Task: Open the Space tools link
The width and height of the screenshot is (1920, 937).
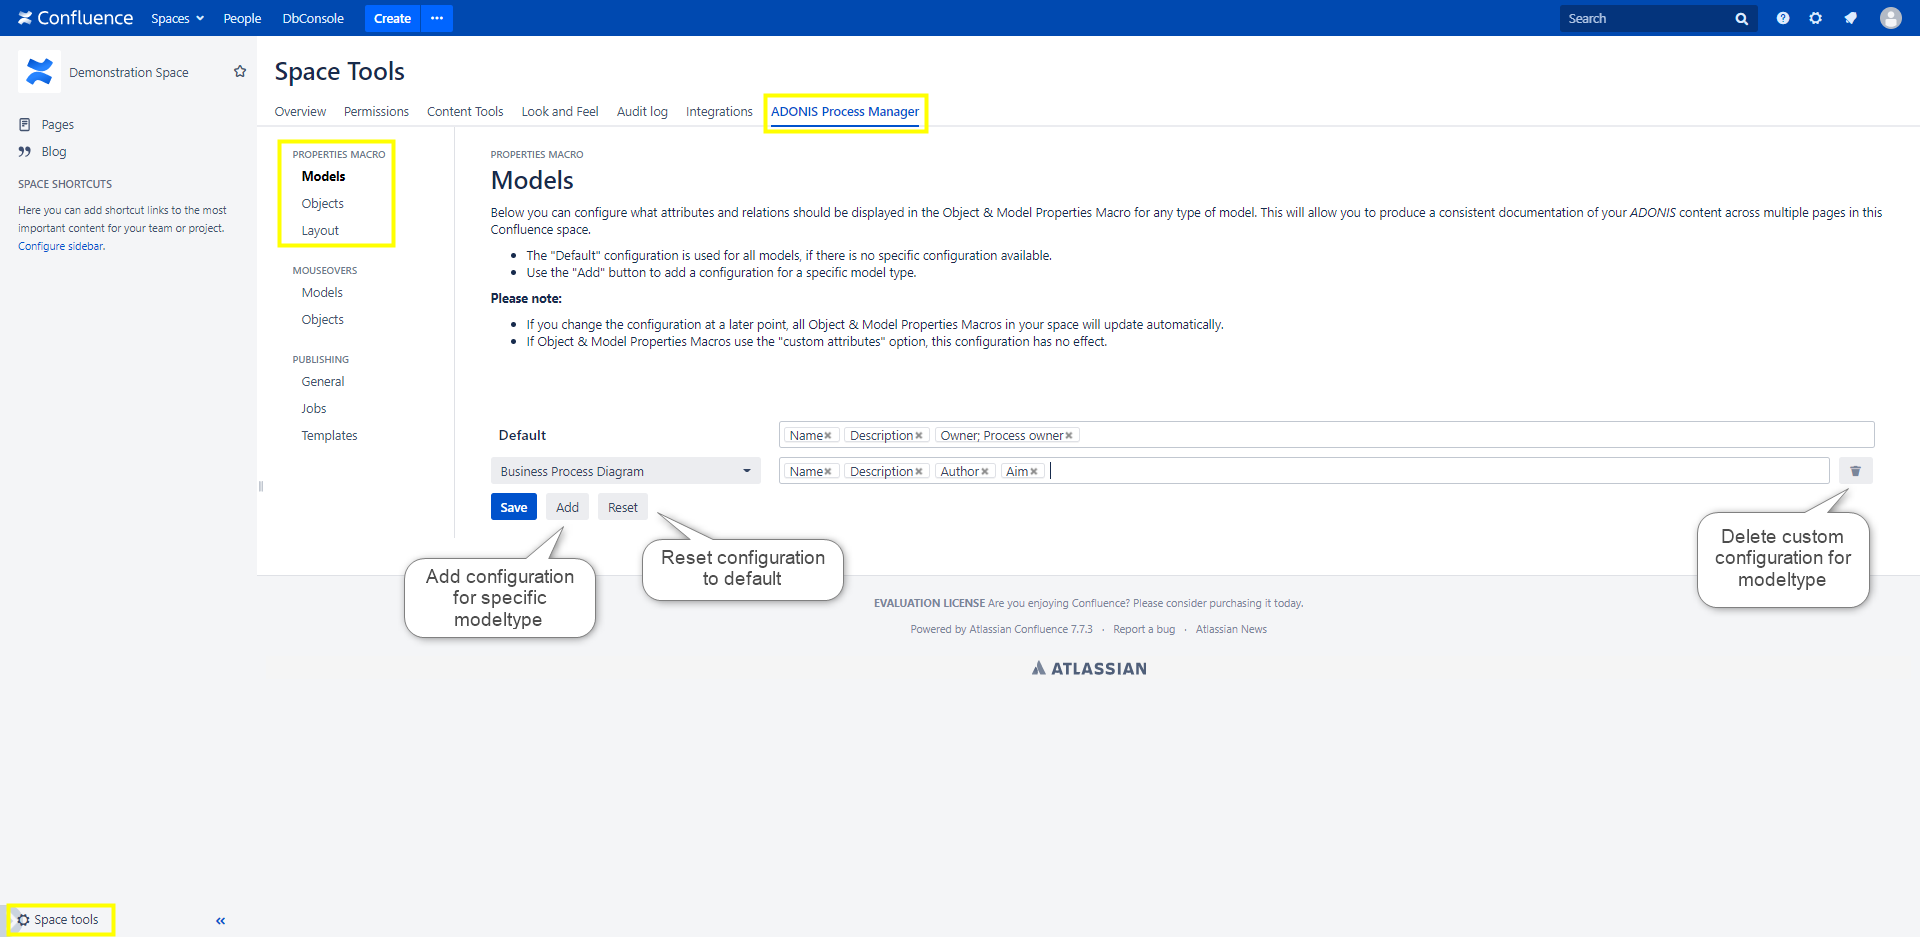Action: [x=66, y=920]
